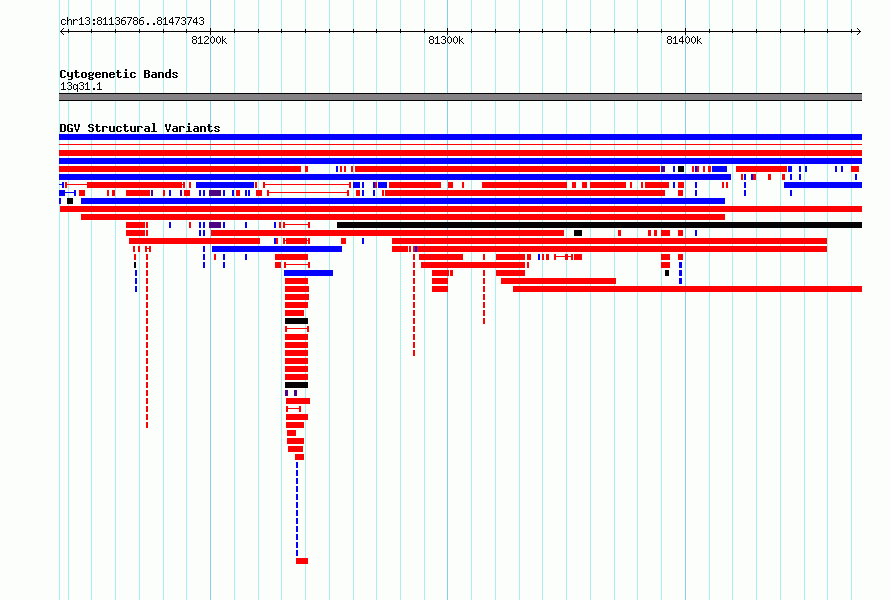Select the 81300k ruler label
This screenshot has height=600, width=890.
(446, 40)
